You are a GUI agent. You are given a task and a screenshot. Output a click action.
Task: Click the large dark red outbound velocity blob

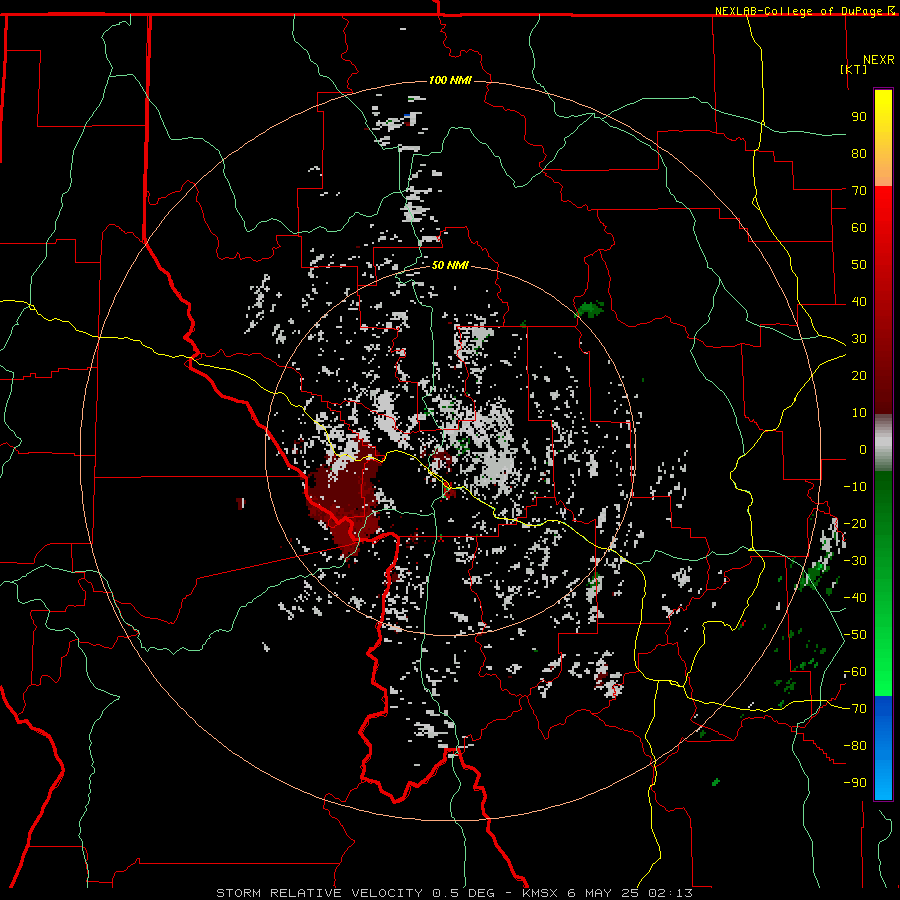(343, 495)
